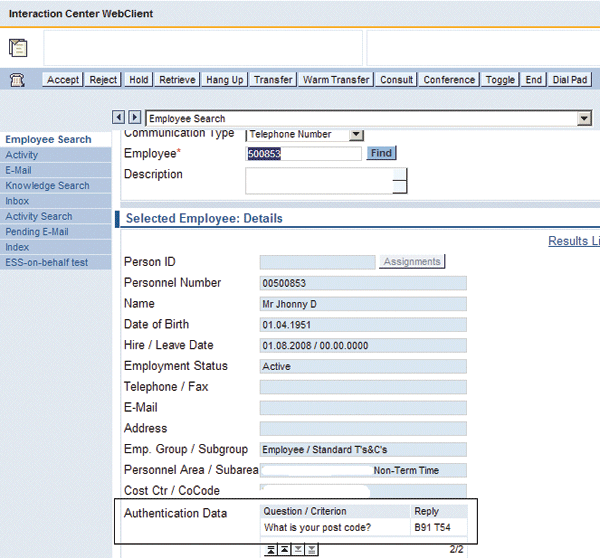Click the Assignments button
This screenshot has width=600, height=558.
coord(412,262)
